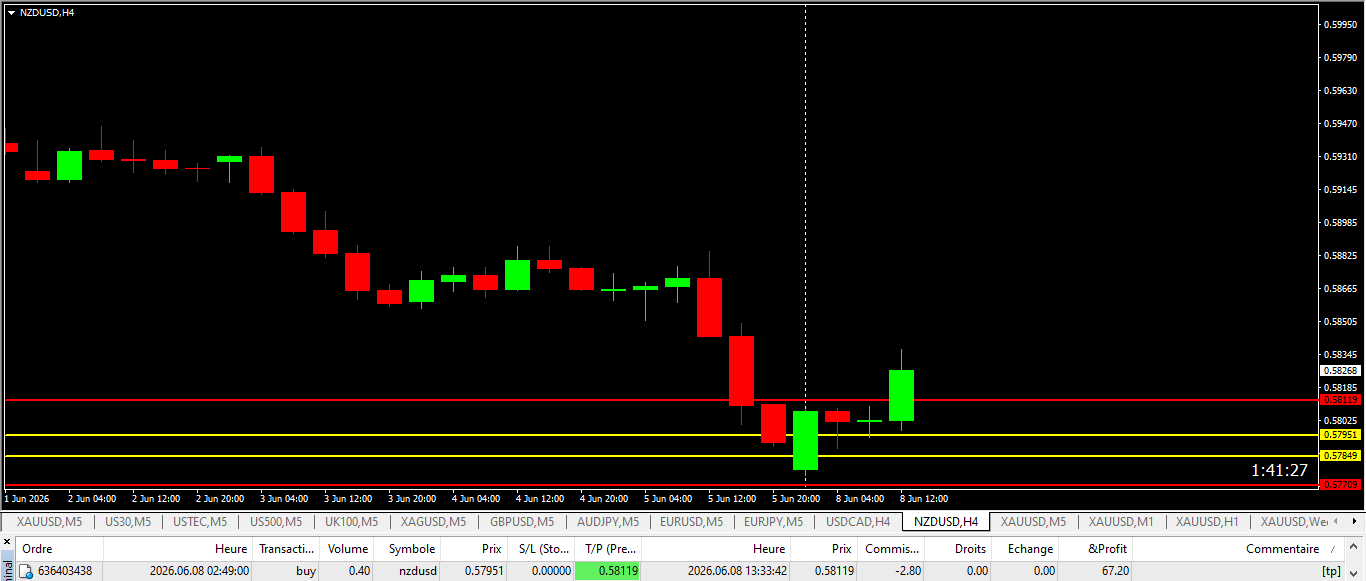Viewport: 1366px width, 581px height.
Task: Switch to the US500,M5 chart tab
Action: tap(277, 522)
